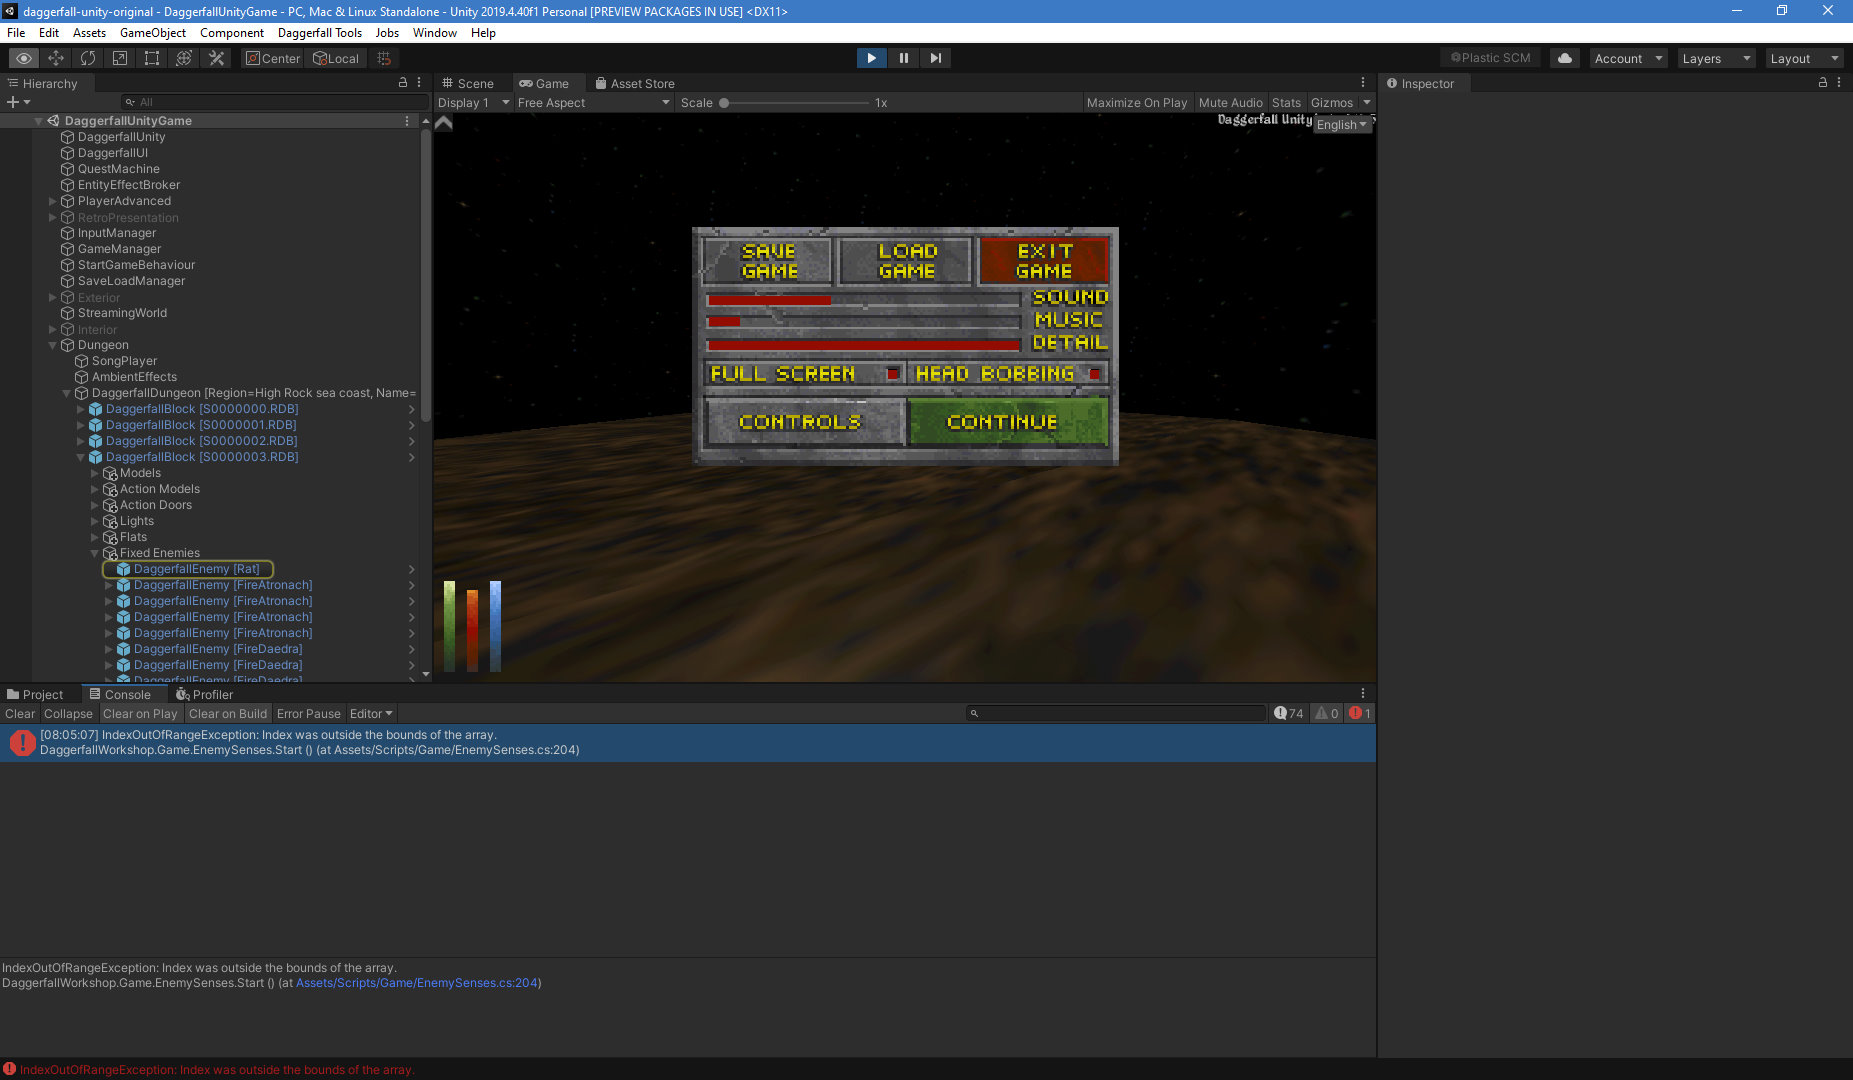The width and height of the screenshot is (1853, 1080).
Task: Toggle Stats overlay
Action: (1286, 102)
